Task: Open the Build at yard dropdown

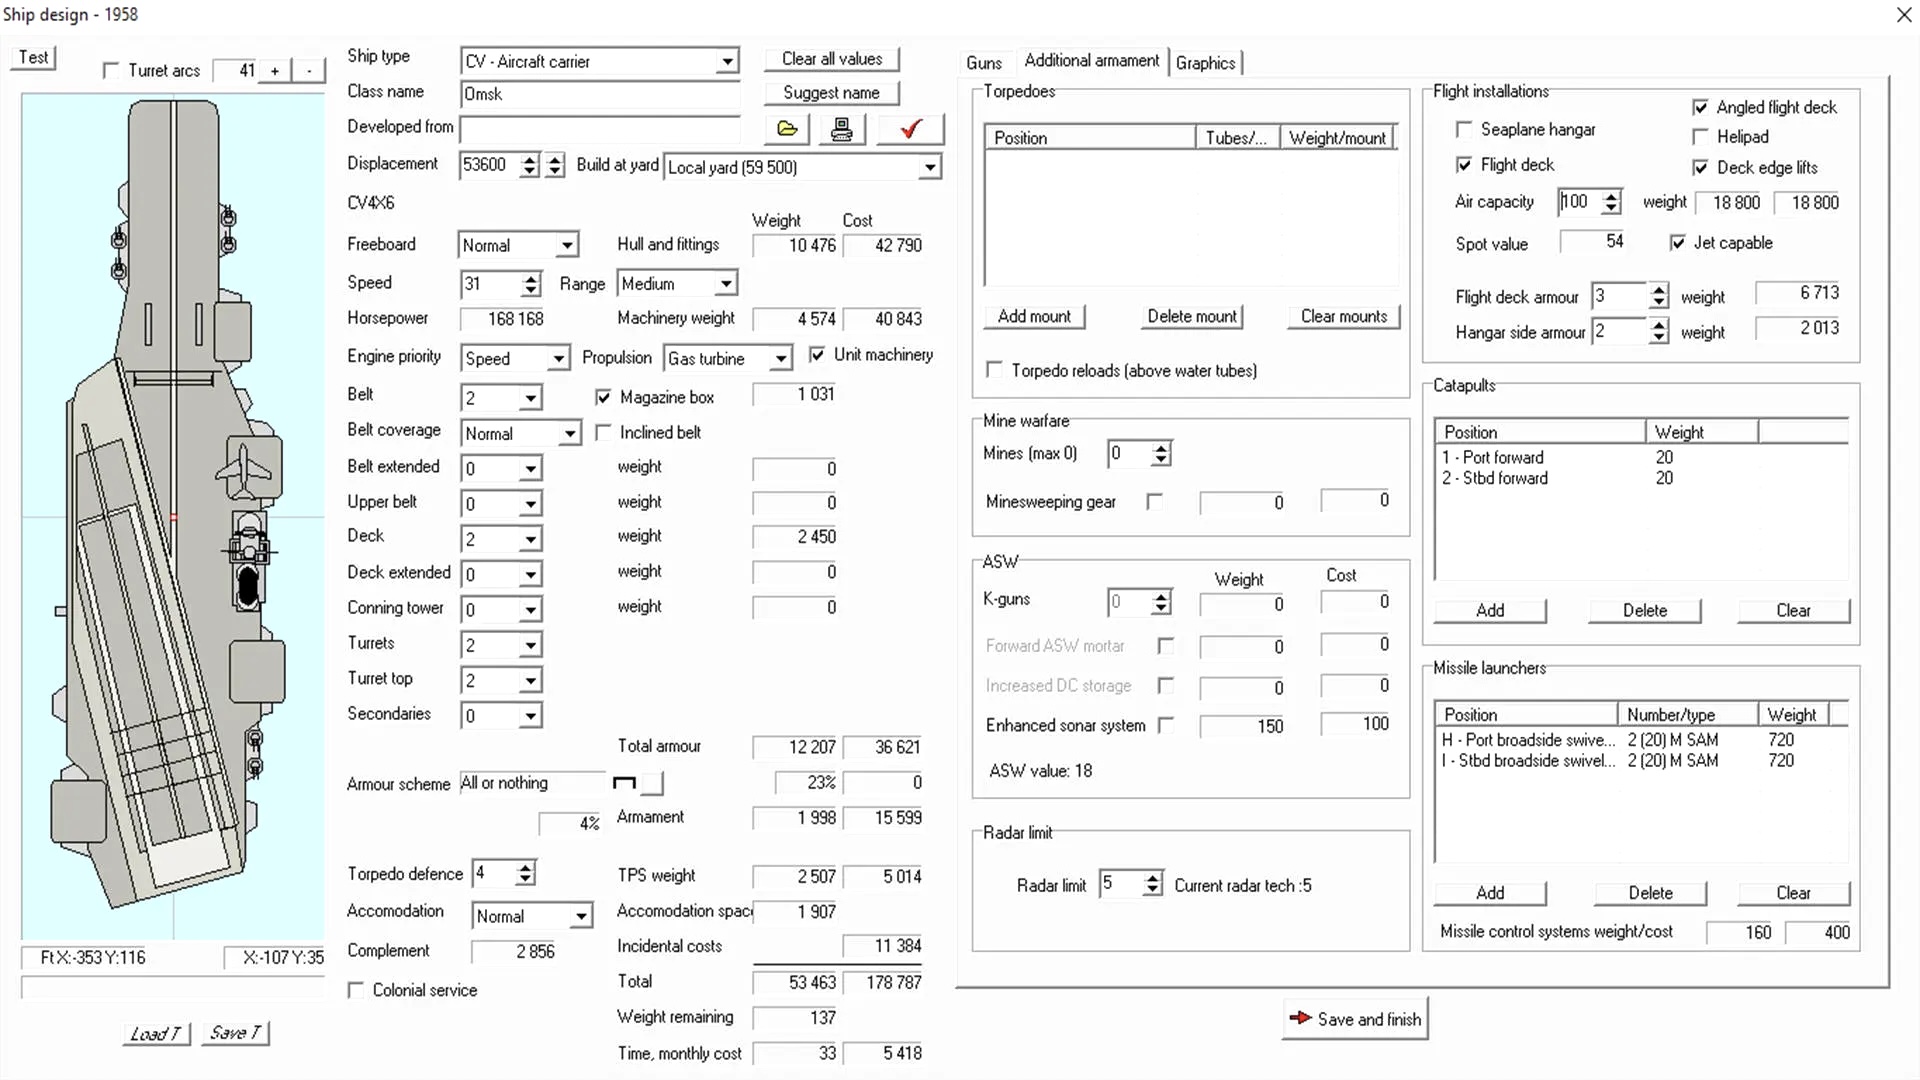Action: (930, 167)
